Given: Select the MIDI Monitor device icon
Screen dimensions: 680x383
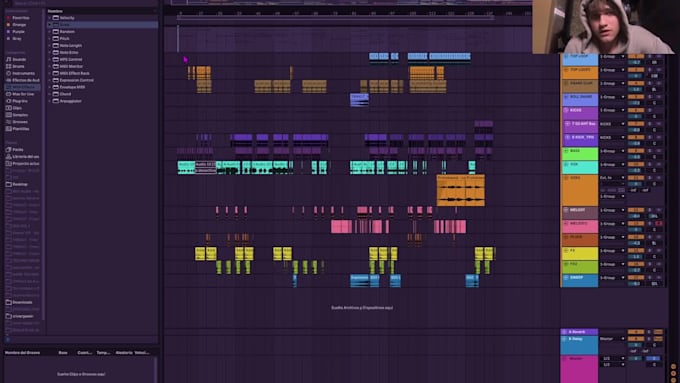Looking at the screenshot, I should pos(56,66).
